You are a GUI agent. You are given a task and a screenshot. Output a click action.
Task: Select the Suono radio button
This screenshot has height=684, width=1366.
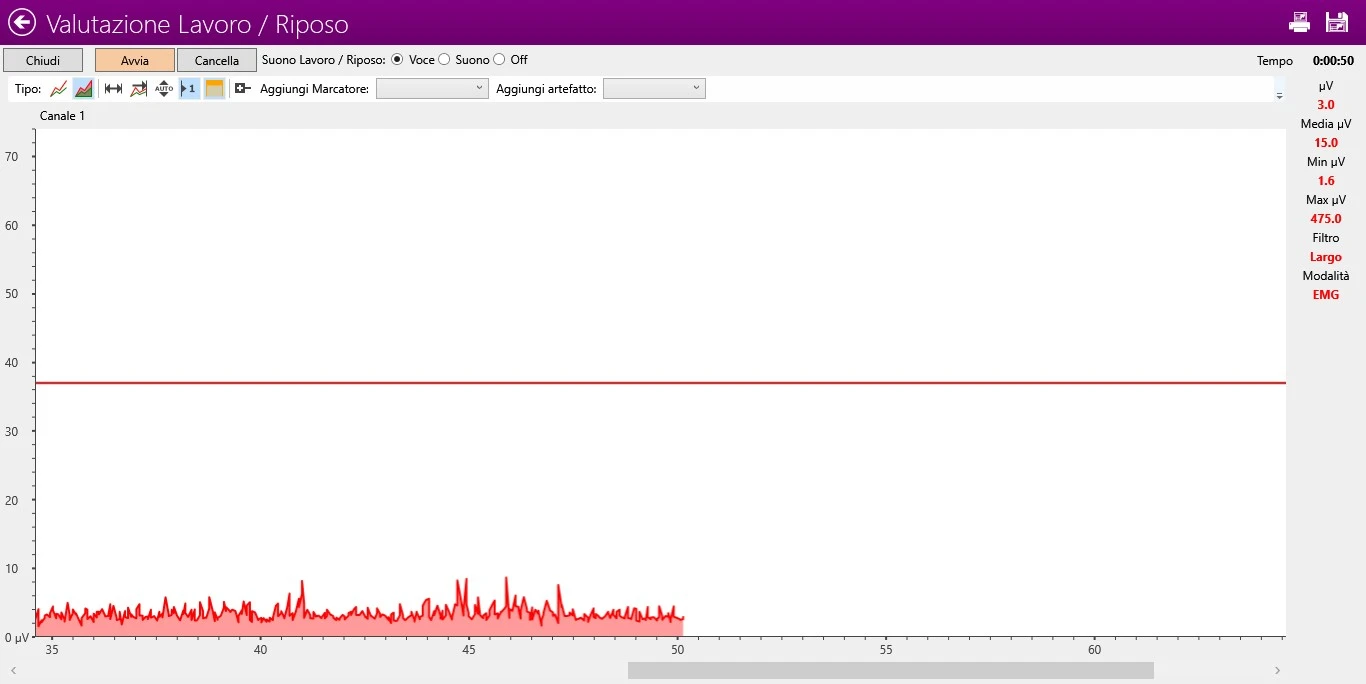pyautogui.click(x=445, y=60)
